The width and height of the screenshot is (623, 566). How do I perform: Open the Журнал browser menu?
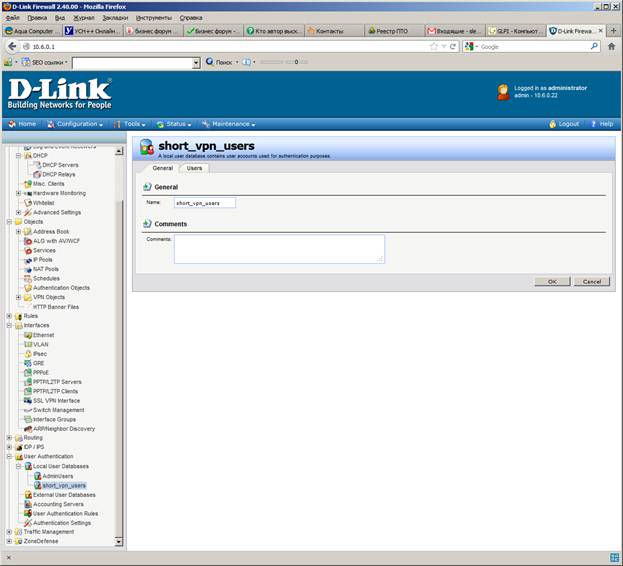84,18
